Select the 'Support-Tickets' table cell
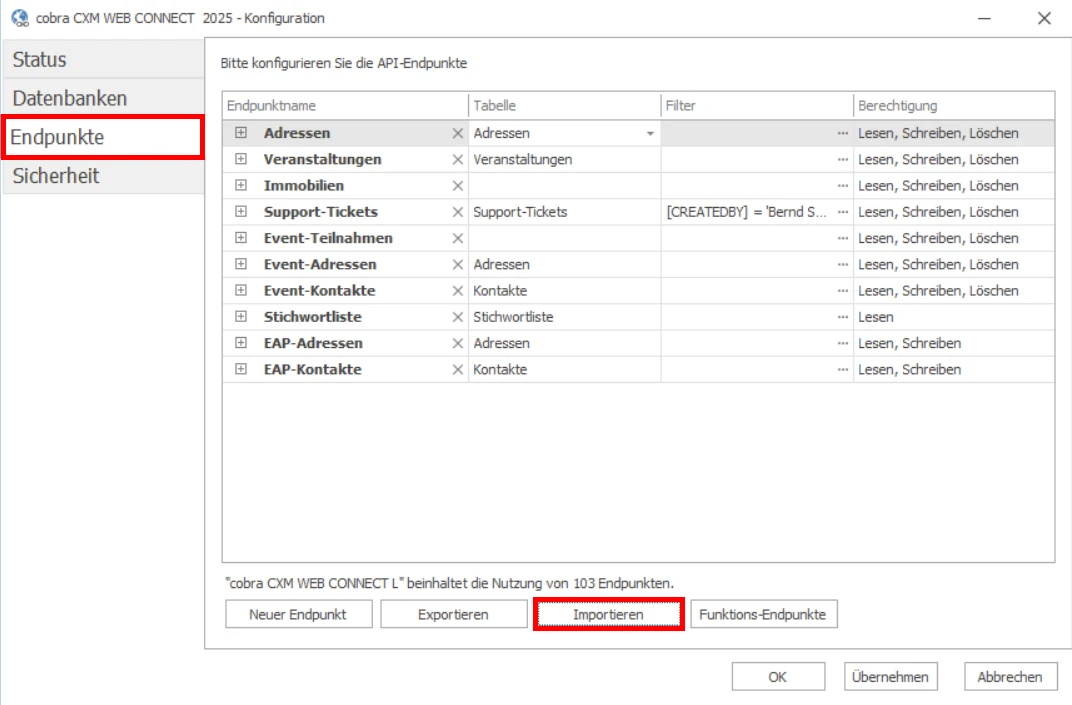The height and width of the screenshot is (705, 1072). pyautogui.click(x=565, y=212)
